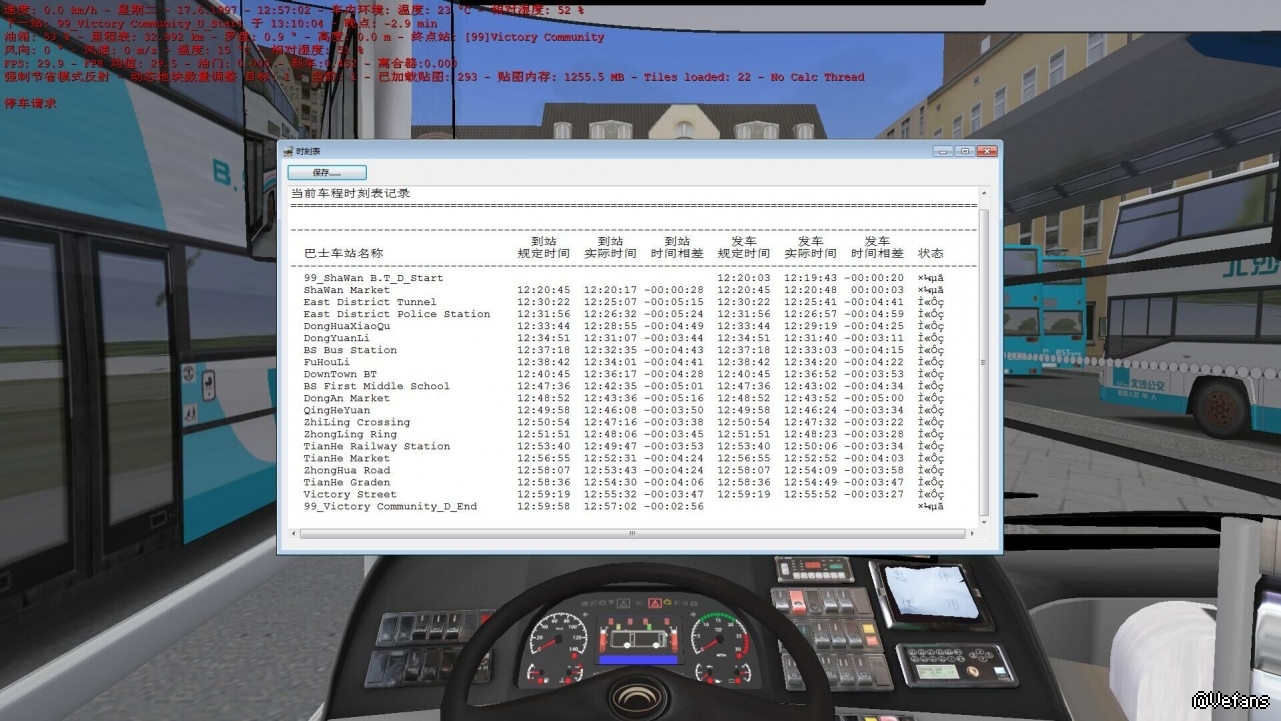Select the DownTown BT station name
This screenshot has height=721, width=1281.
pyautogui.click(x=340, y=374)
